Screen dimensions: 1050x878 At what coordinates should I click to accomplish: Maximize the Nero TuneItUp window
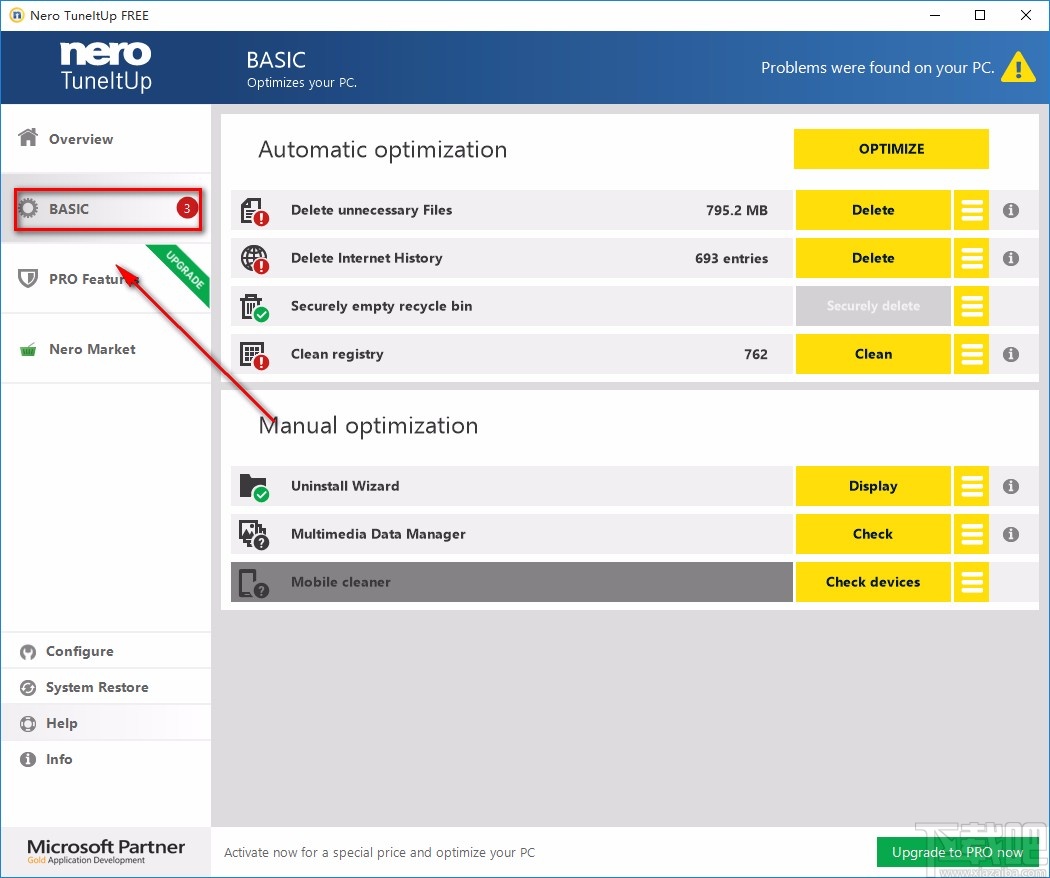coord(980,15)
